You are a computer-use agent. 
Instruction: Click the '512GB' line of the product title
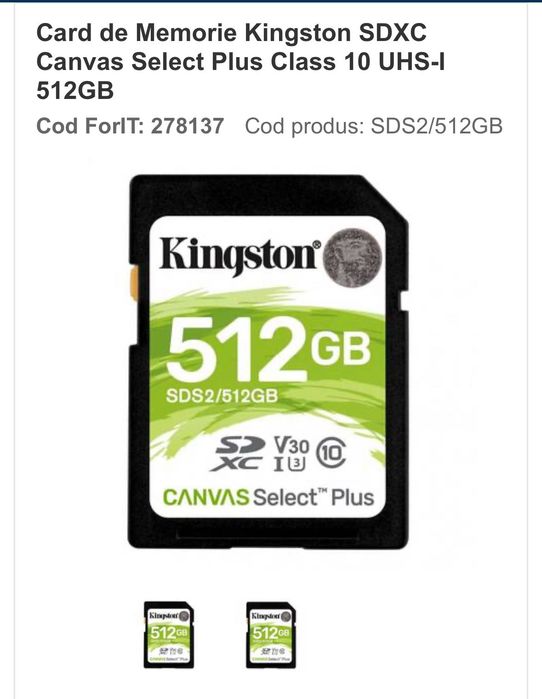coord(75,90)
